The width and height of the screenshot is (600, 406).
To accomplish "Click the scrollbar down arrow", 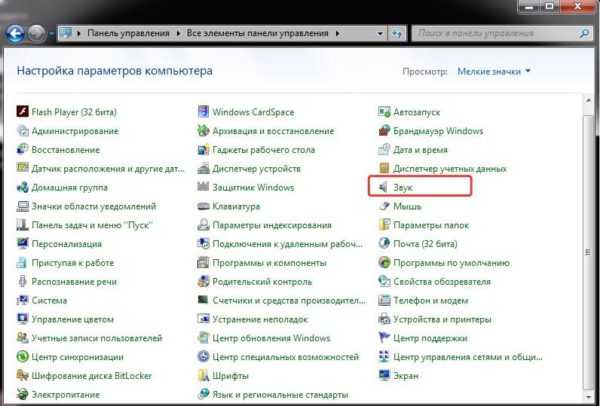I will click(589, 396).
